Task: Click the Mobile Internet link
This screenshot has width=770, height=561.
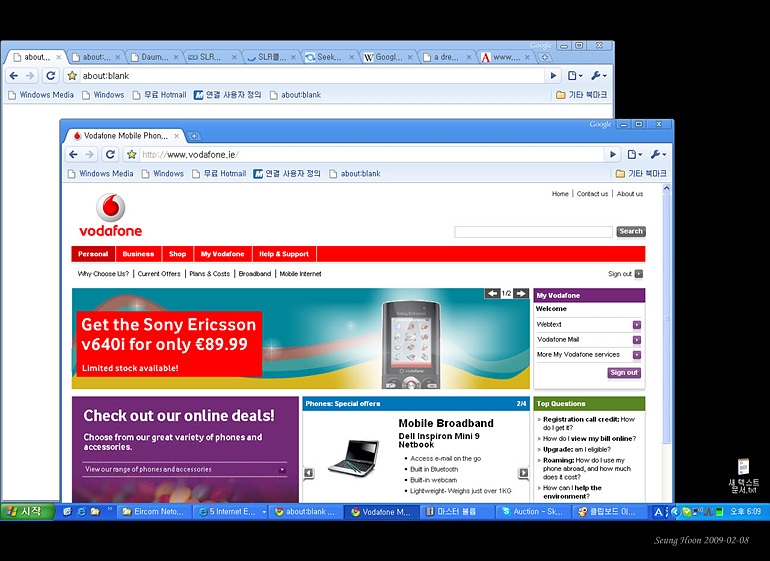Action: [301, 274]
